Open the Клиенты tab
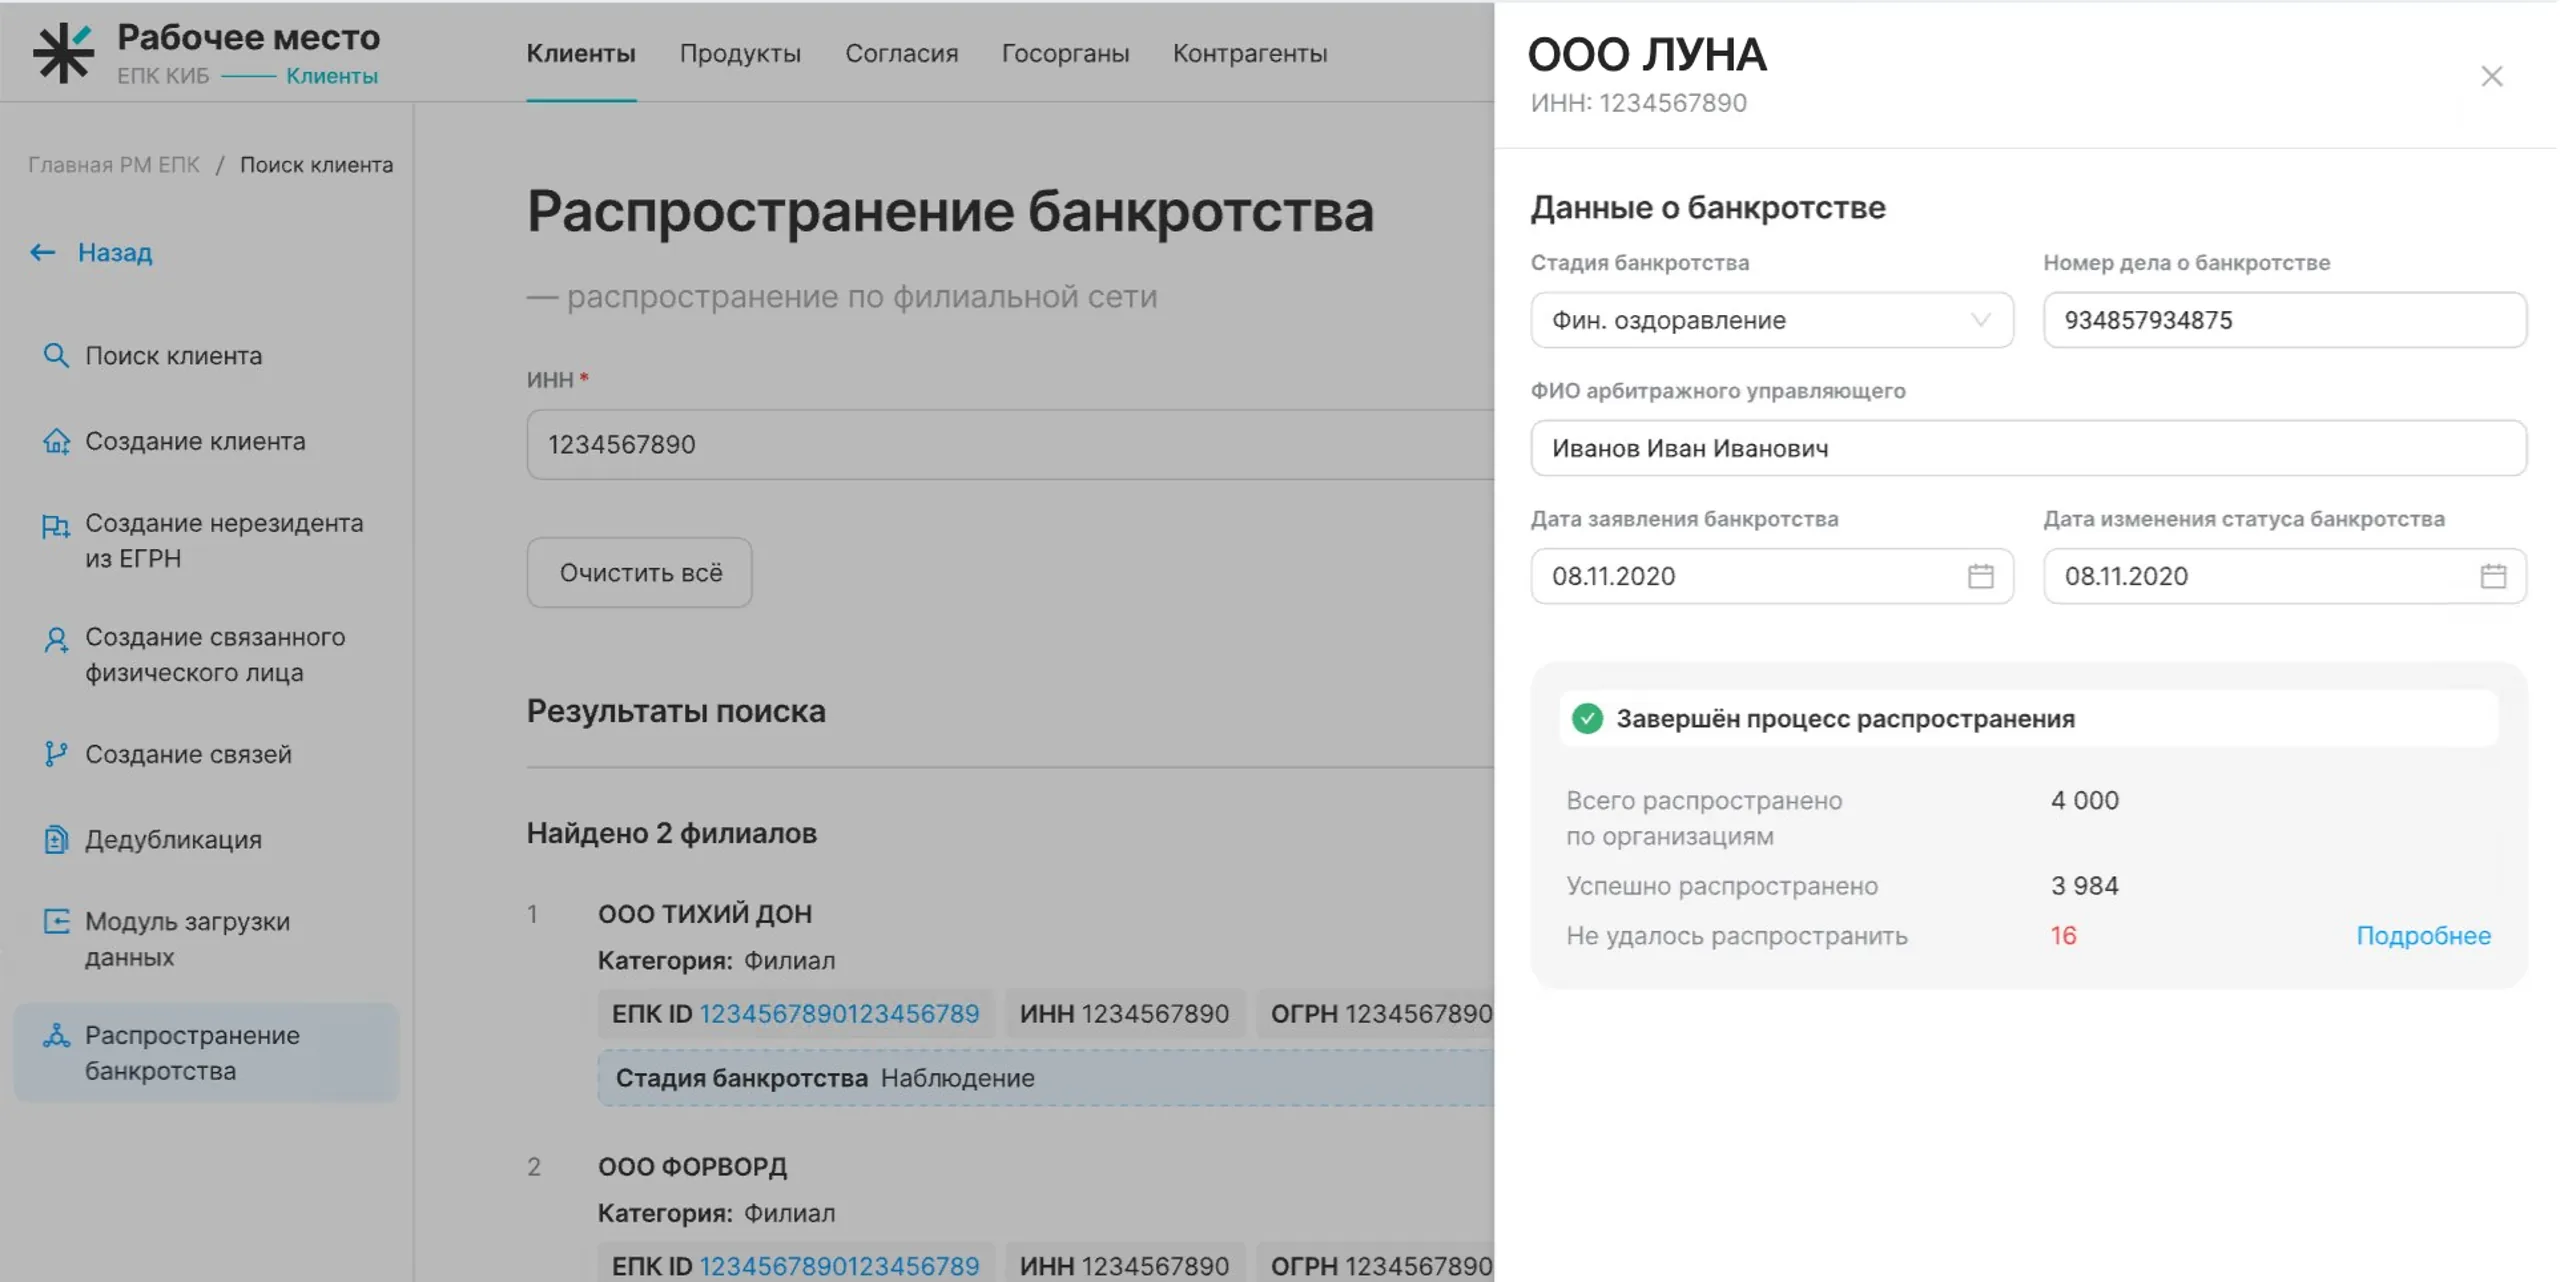This screenshot has height=1282, width=2560. [581, 53]
